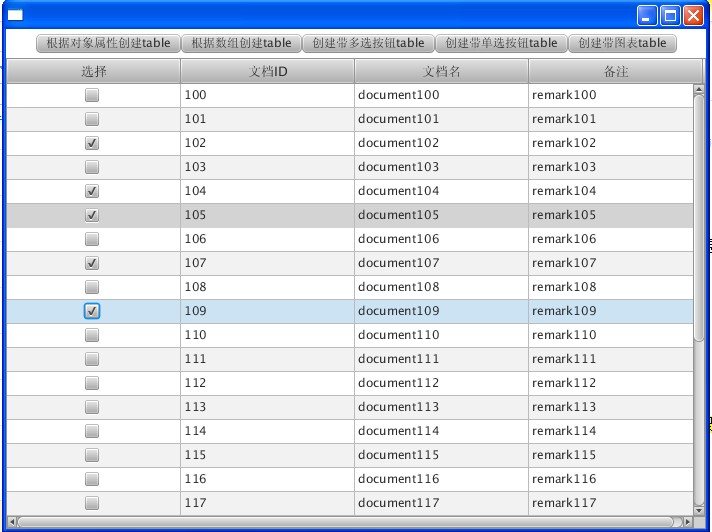
Task: Uncheck the checkbox for row 102
Action: [92, 143]
